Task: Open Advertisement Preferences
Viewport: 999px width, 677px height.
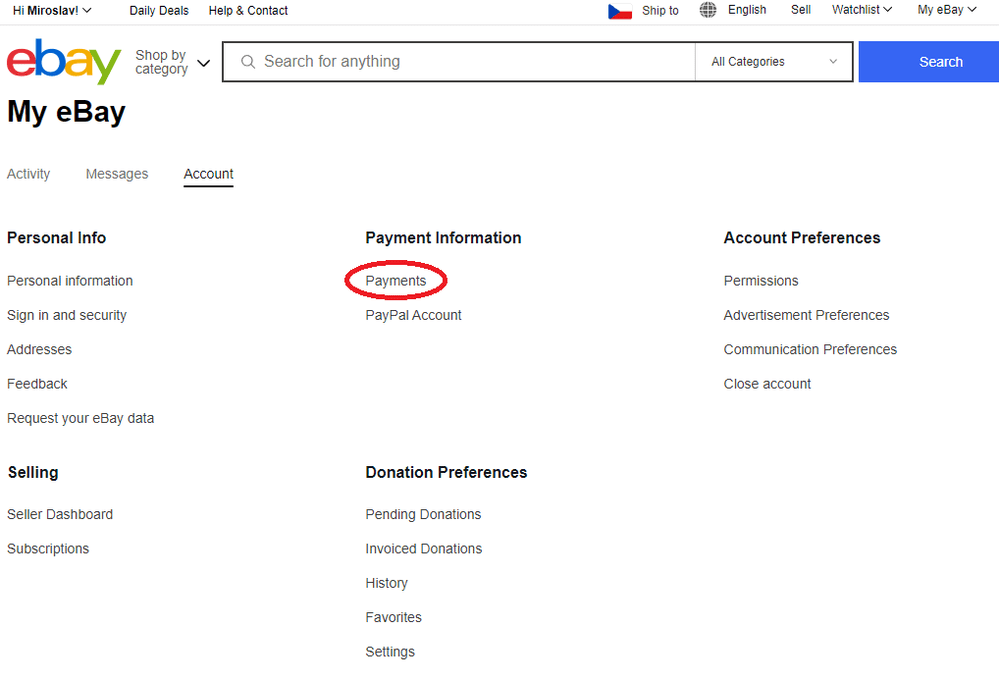Action: pyautogui.click(x=806, y=315)
